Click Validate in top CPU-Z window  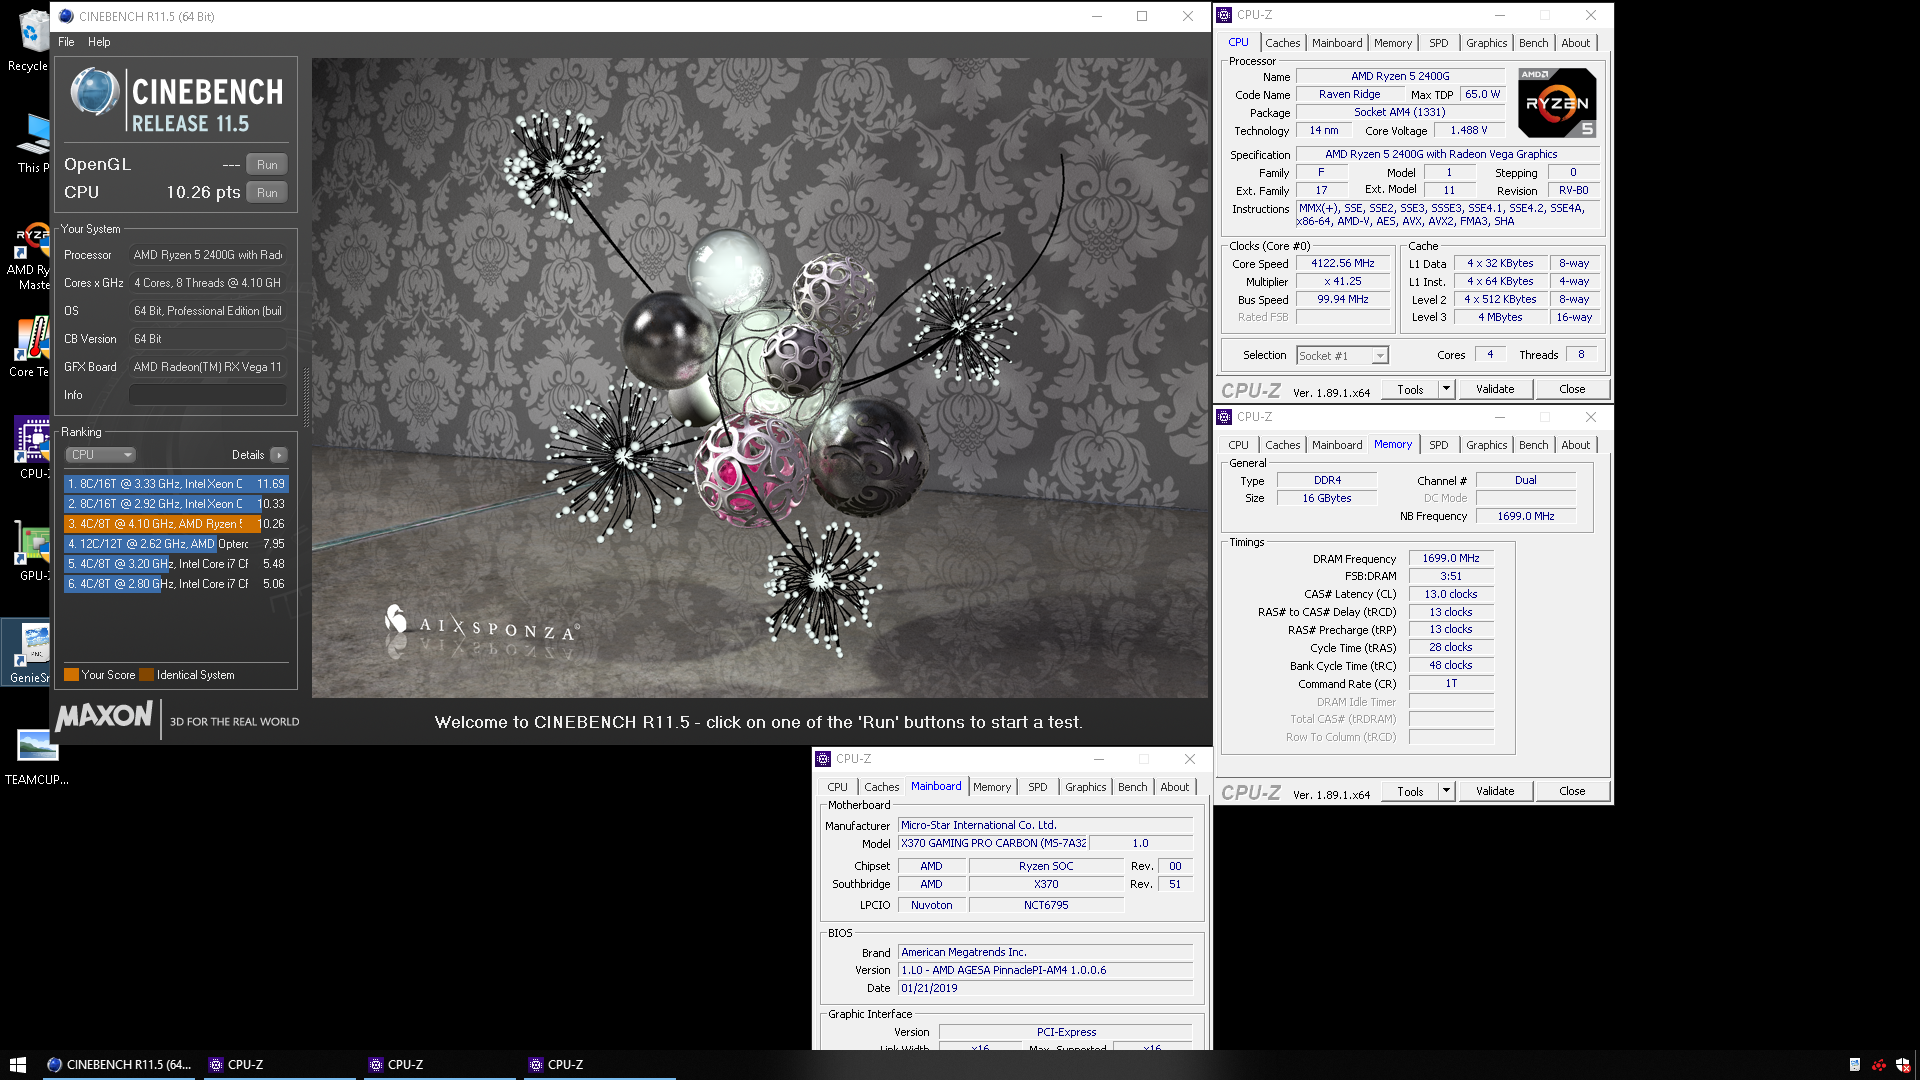(1495, 390)
